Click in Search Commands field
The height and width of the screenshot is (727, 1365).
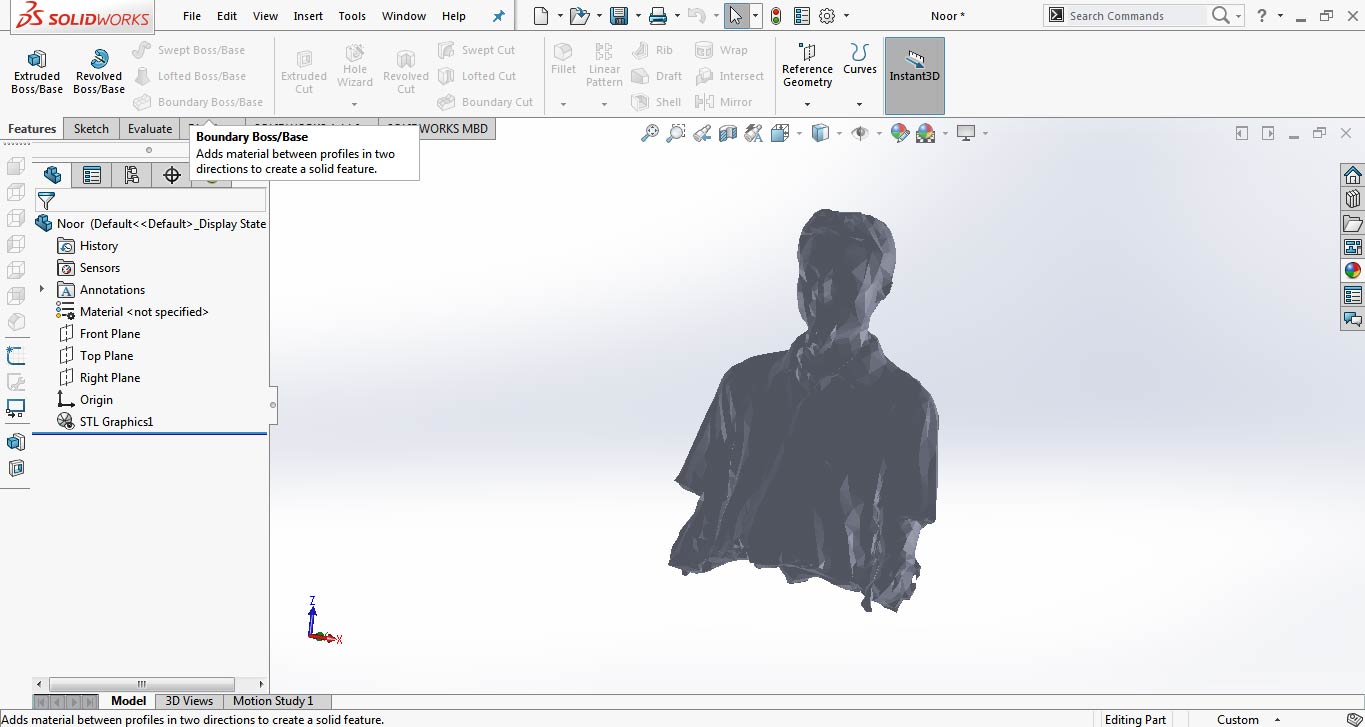pyautogui.click(x=1136, y=16)
